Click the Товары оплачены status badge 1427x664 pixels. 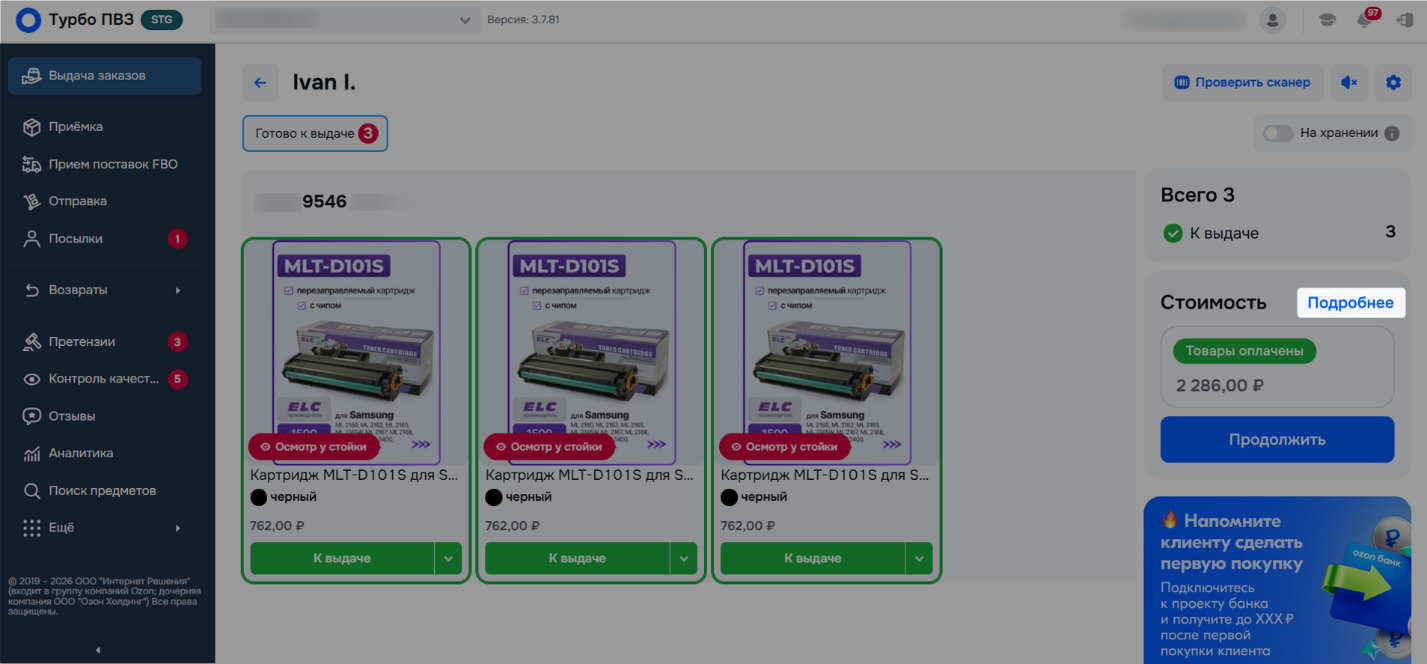(1244, 351)
